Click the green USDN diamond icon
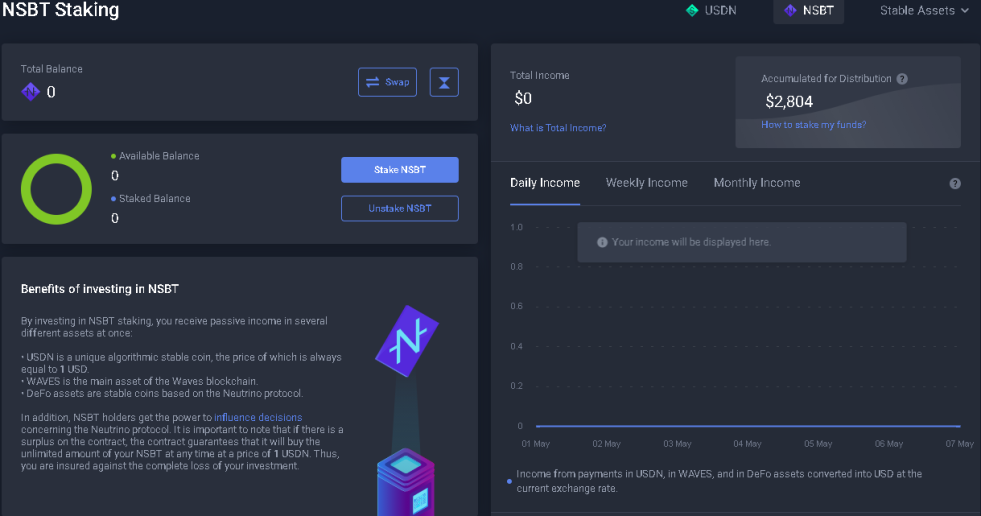 pos(692,11)
